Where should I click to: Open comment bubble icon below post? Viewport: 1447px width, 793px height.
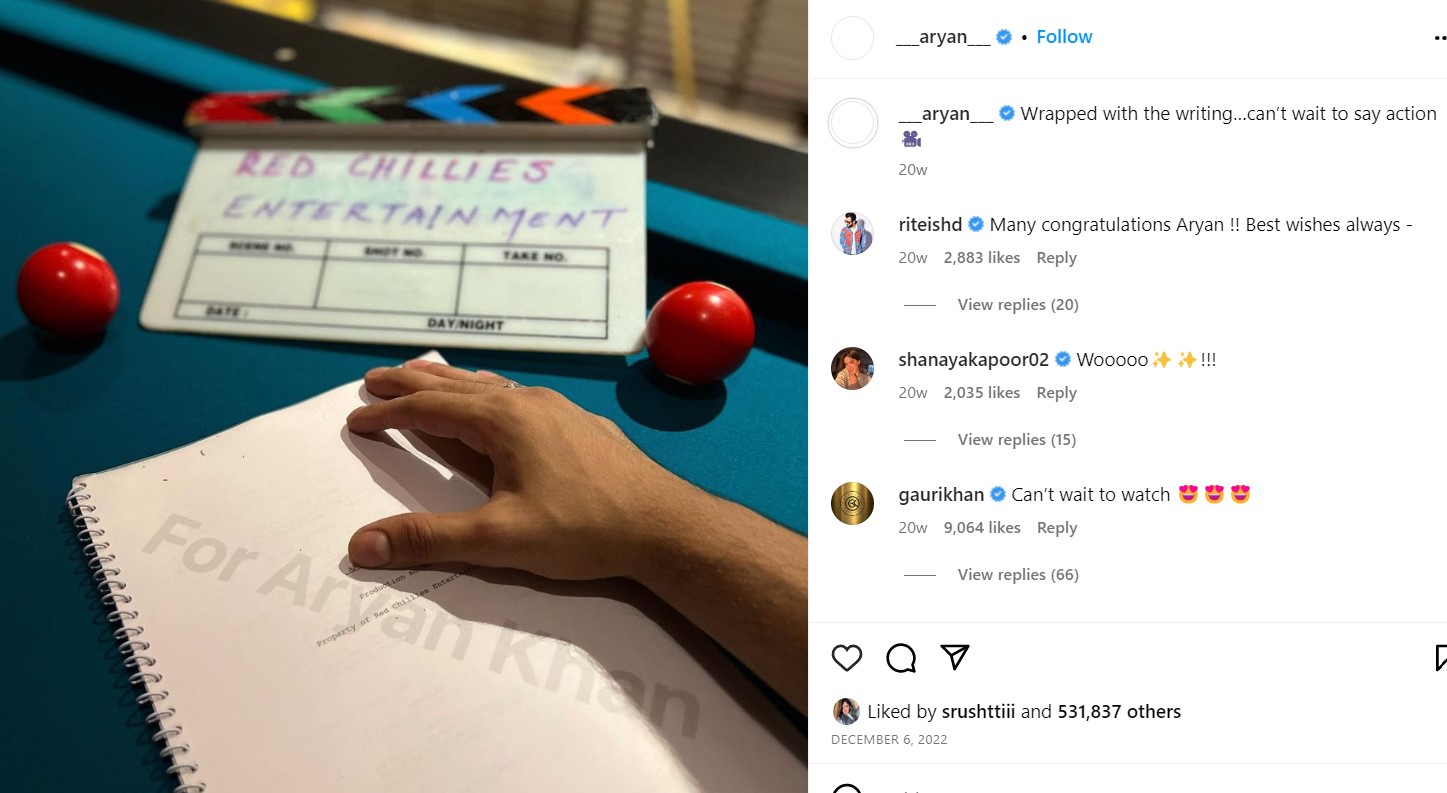901,657
